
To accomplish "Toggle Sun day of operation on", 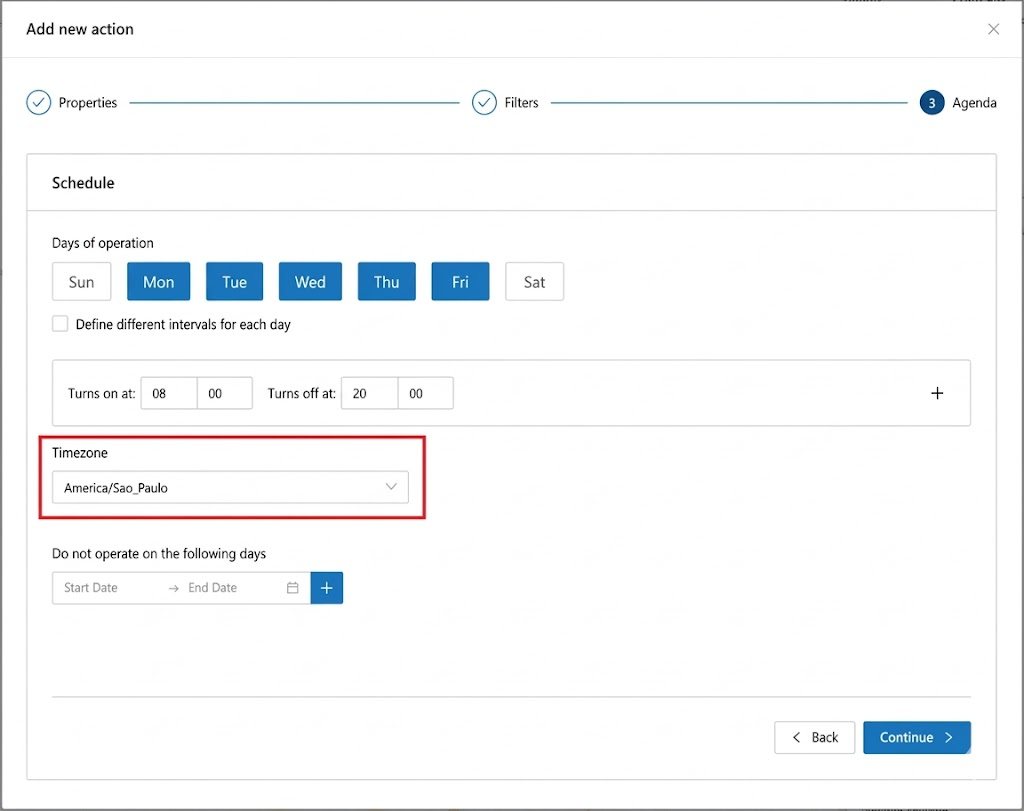I will point(81,282).
